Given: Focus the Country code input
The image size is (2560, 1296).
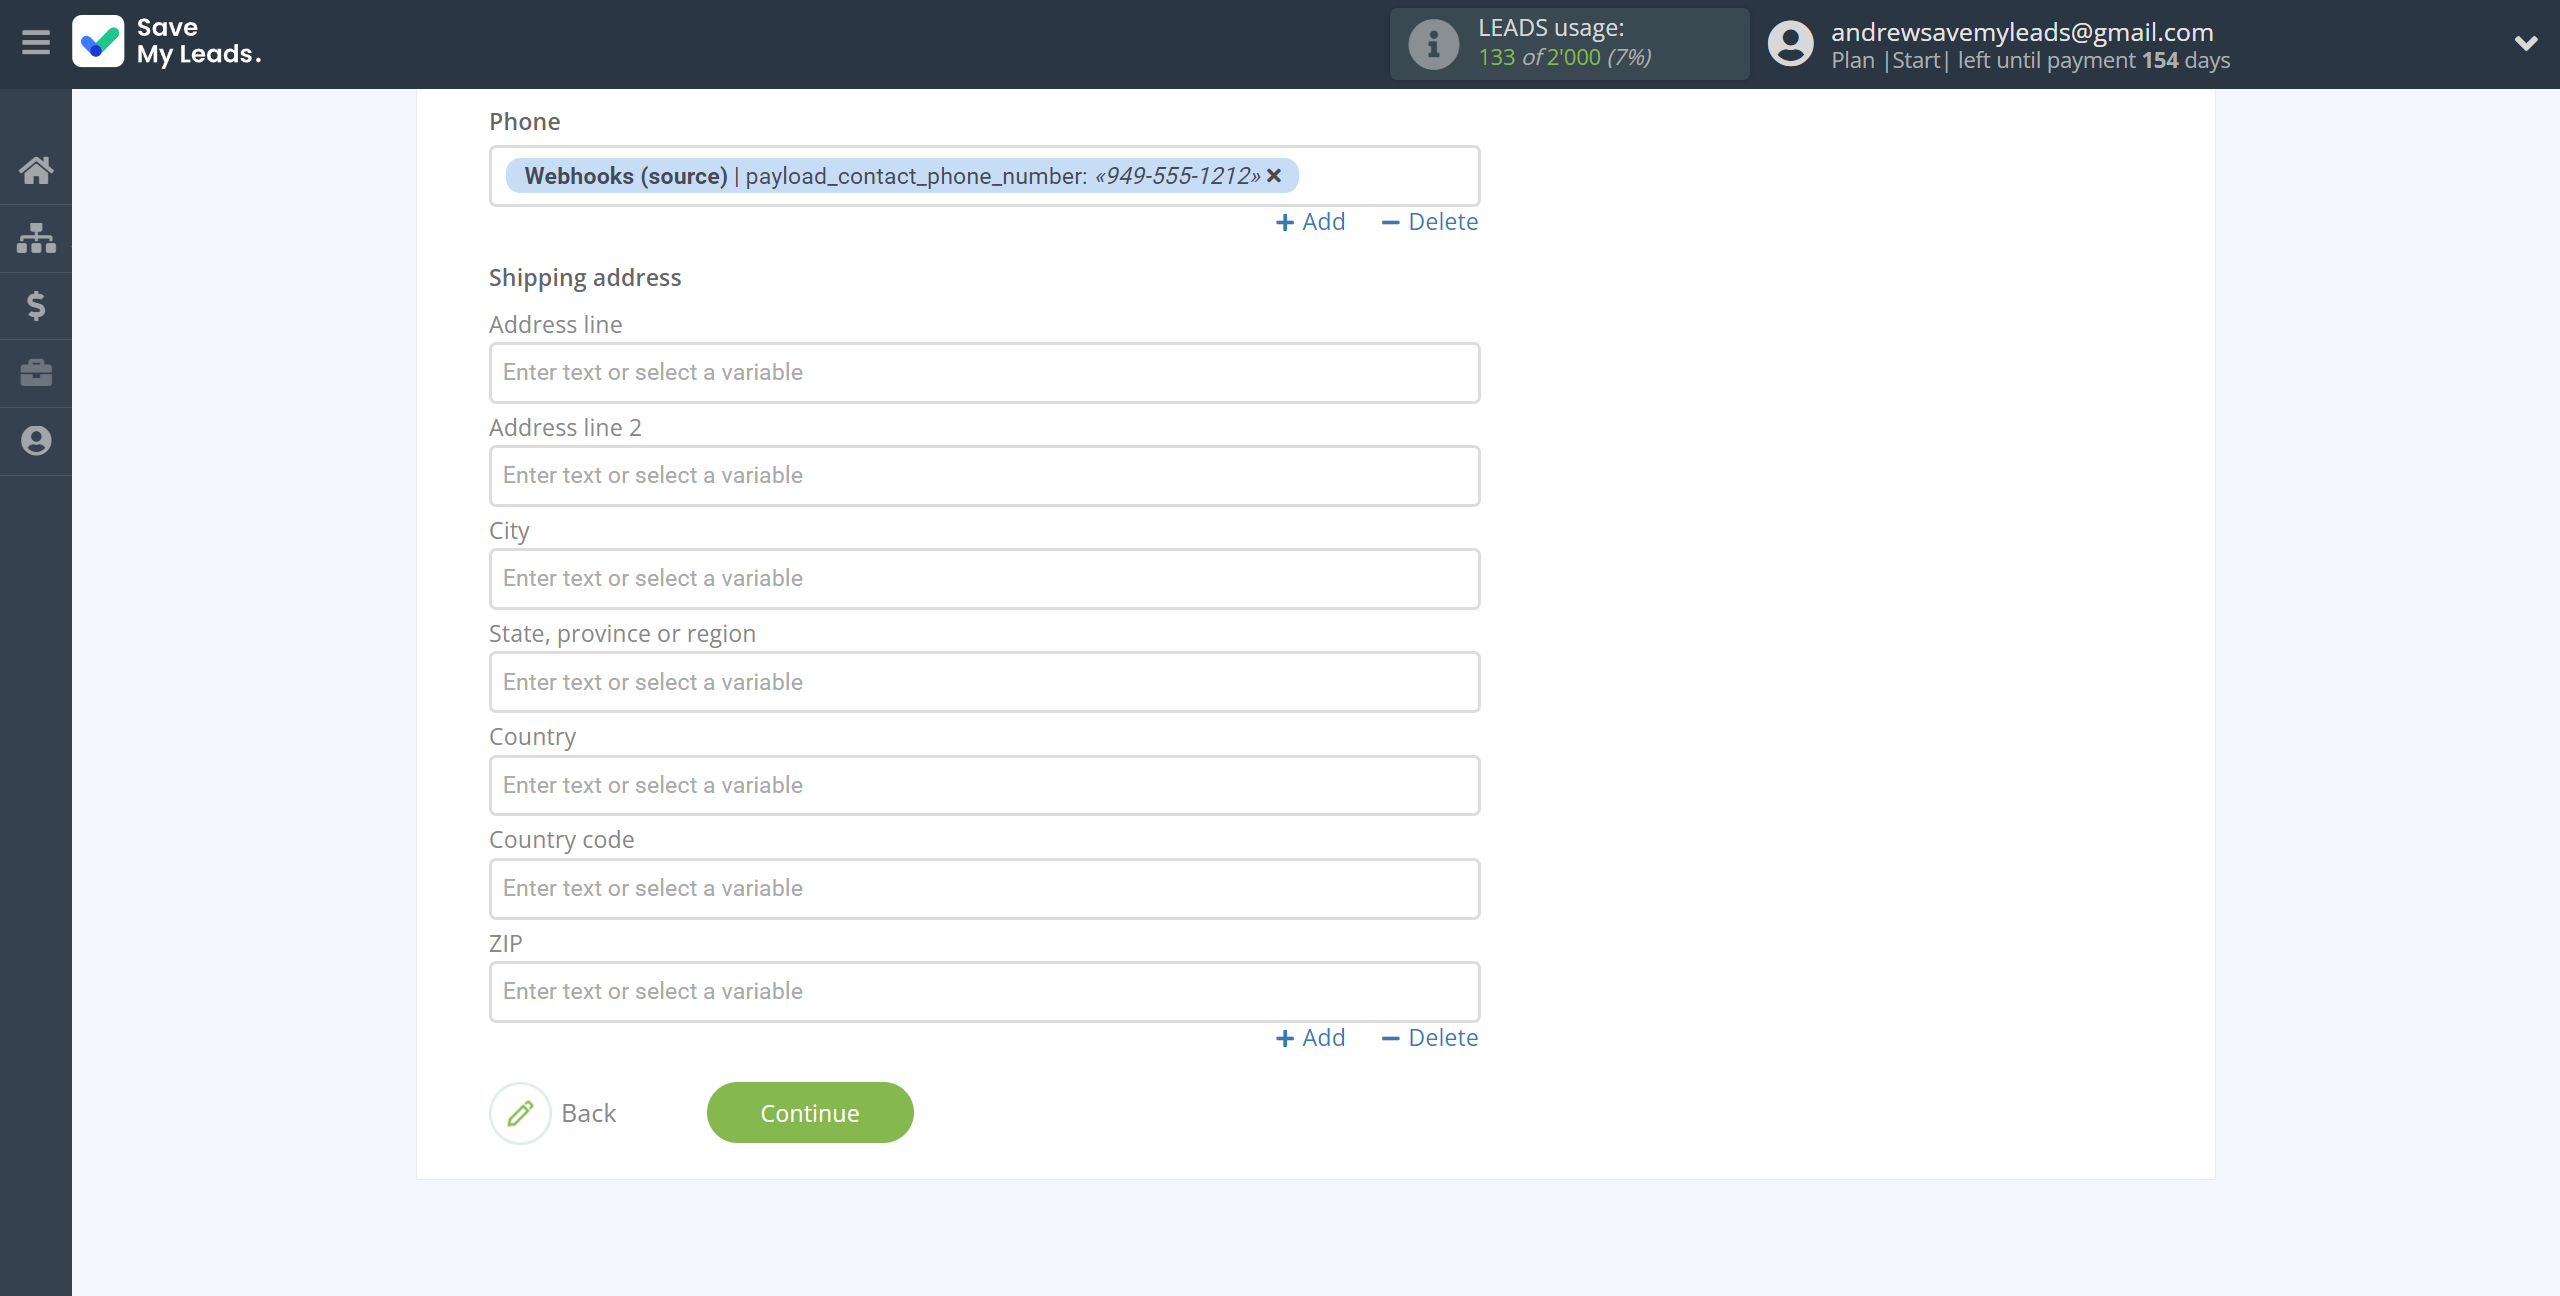Looking at the screenshot, I should coord(984,889).
